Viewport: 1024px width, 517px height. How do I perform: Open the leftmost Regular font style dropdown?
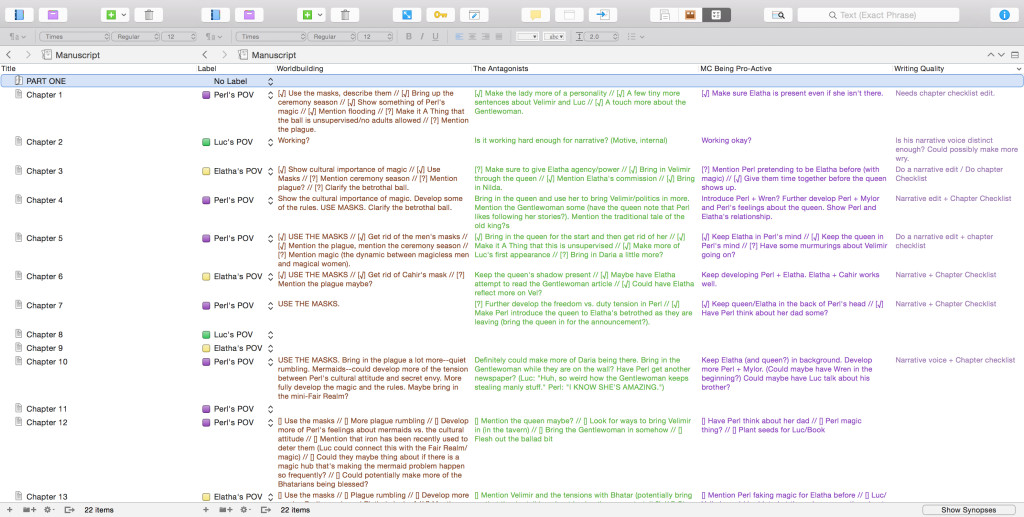tap(136, 37)
